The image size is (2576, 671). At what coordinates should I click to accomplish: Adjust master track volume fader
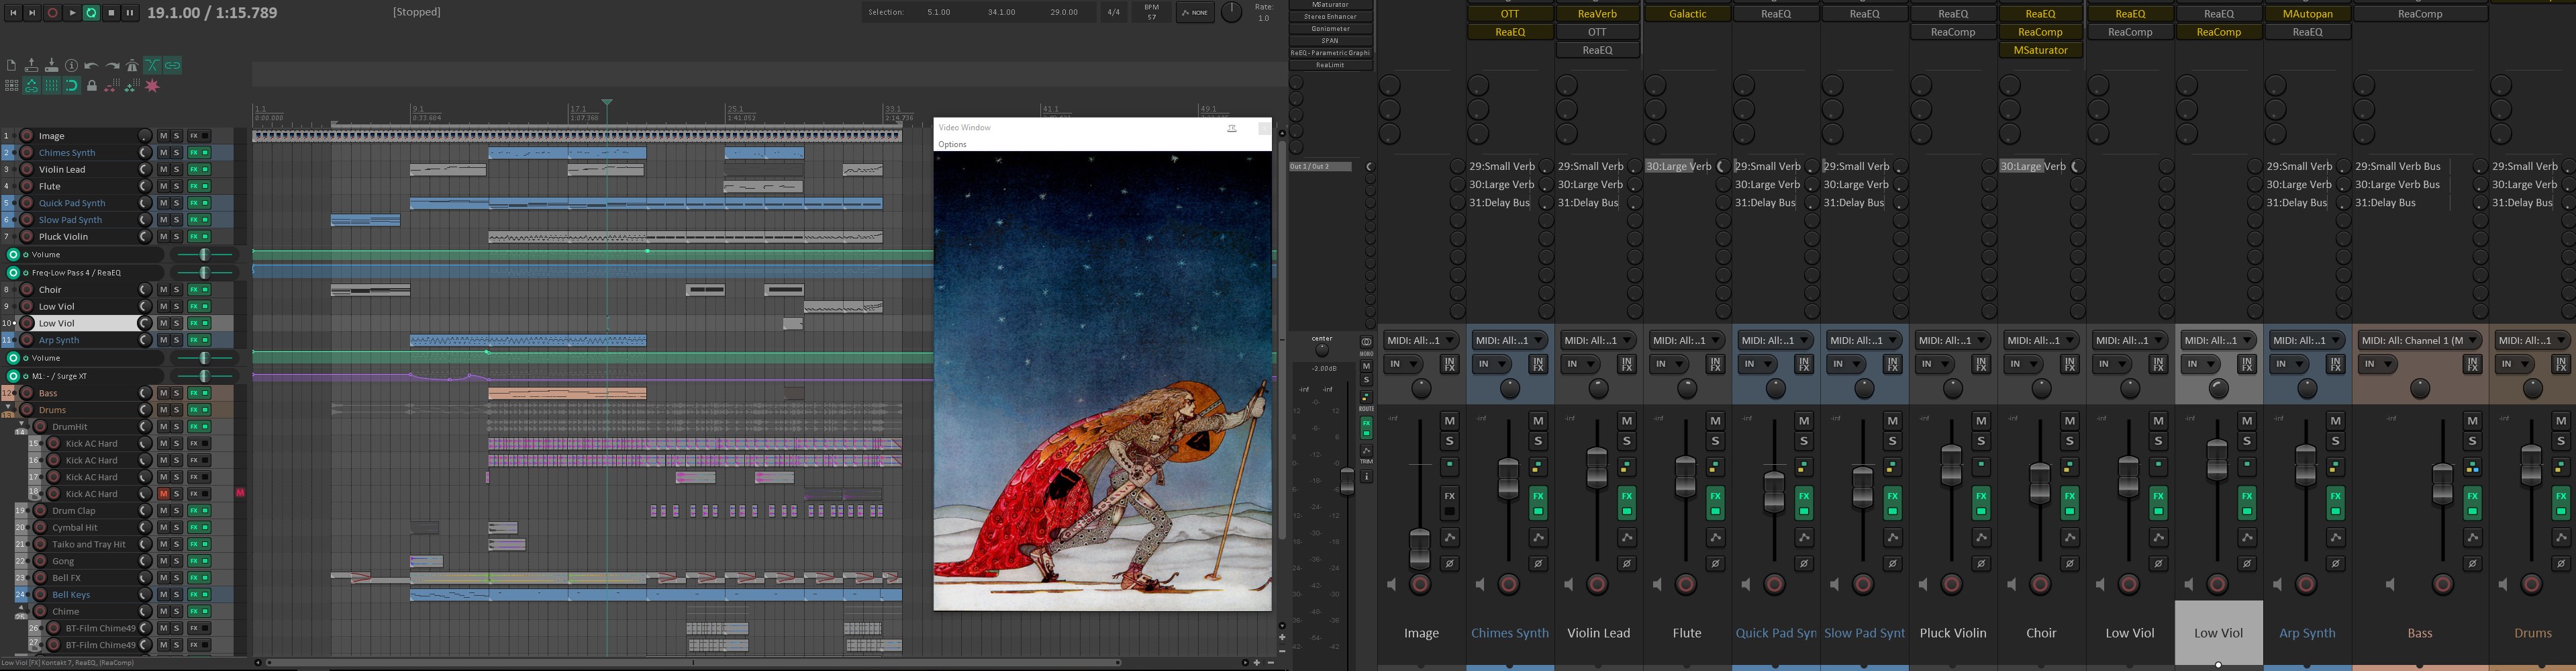1347,481
